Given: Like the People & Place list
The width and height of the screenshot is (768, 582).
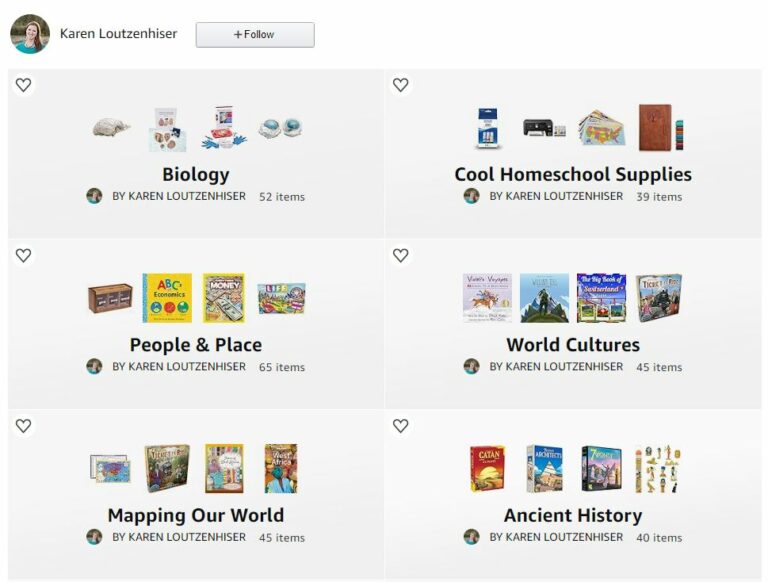Looking at the screenshot, I should [24, 255].
